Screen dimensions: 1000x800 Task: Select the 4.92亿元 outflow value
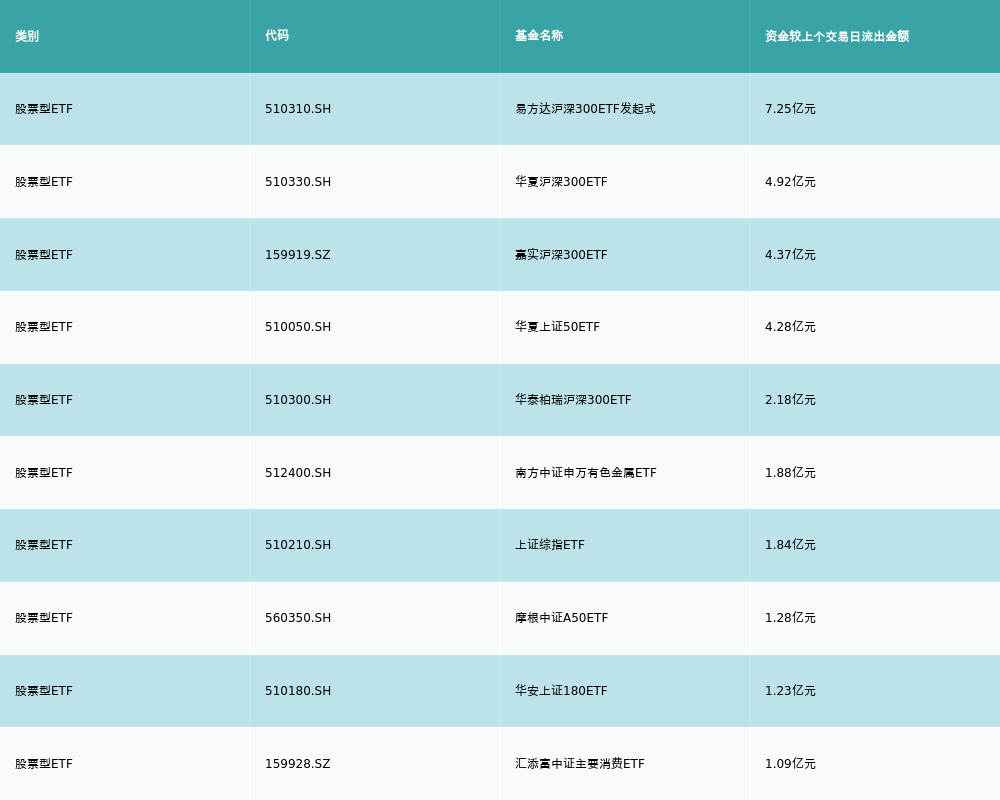click(x=790, y=182)
